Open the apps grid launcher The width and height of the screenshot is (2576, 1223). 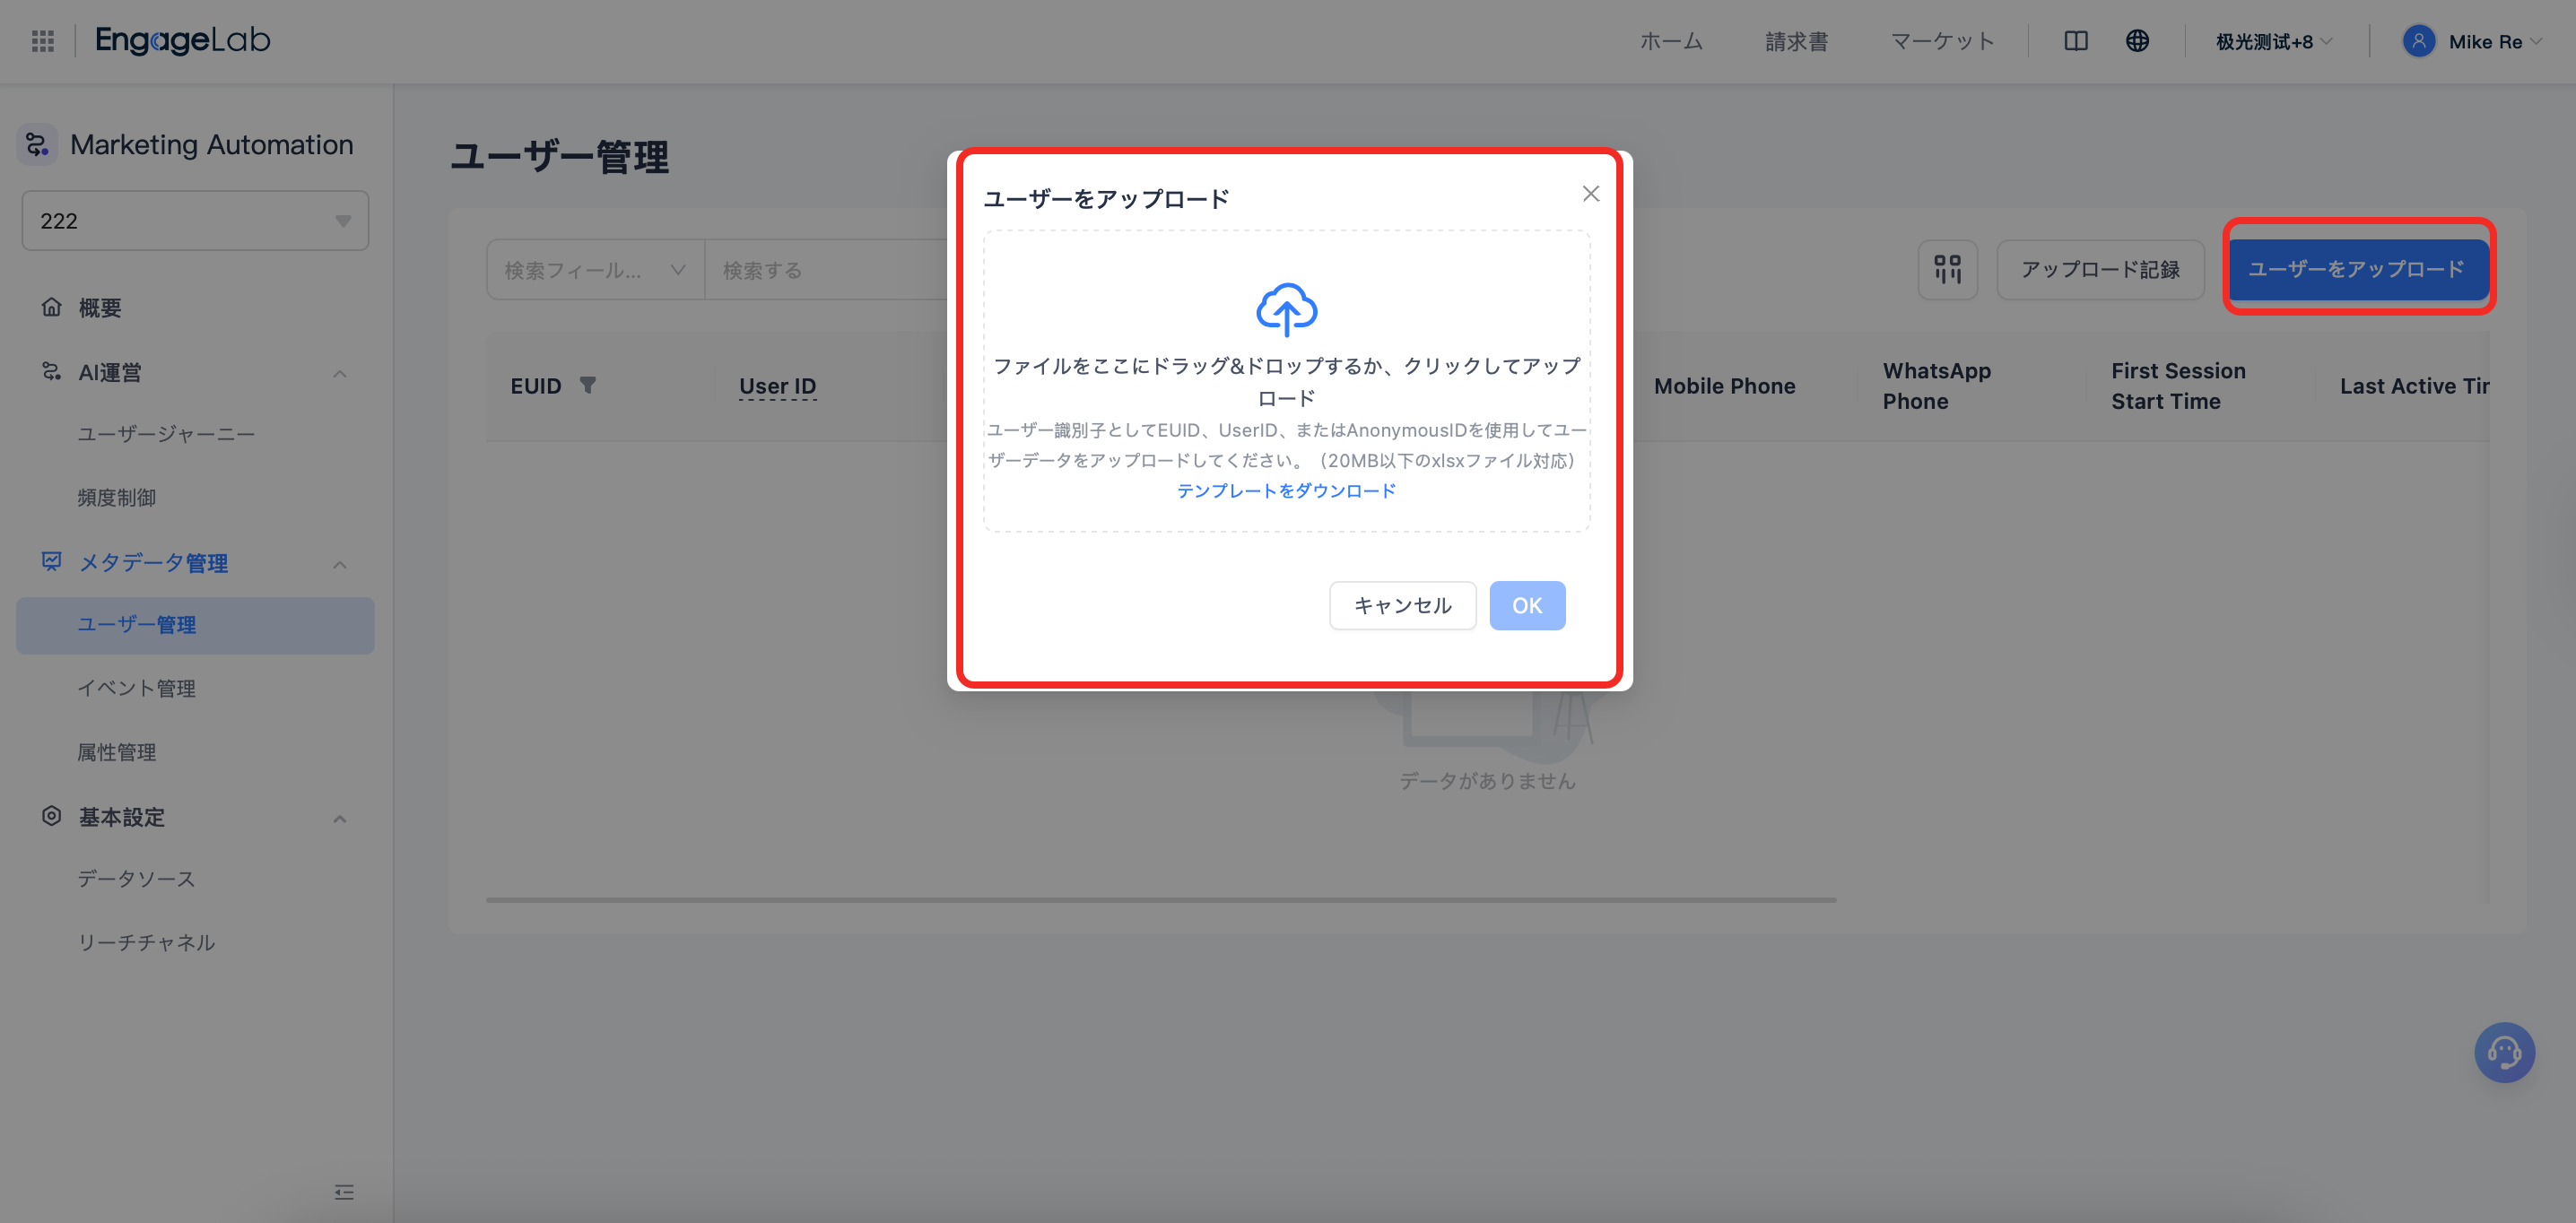coord(42,40)
